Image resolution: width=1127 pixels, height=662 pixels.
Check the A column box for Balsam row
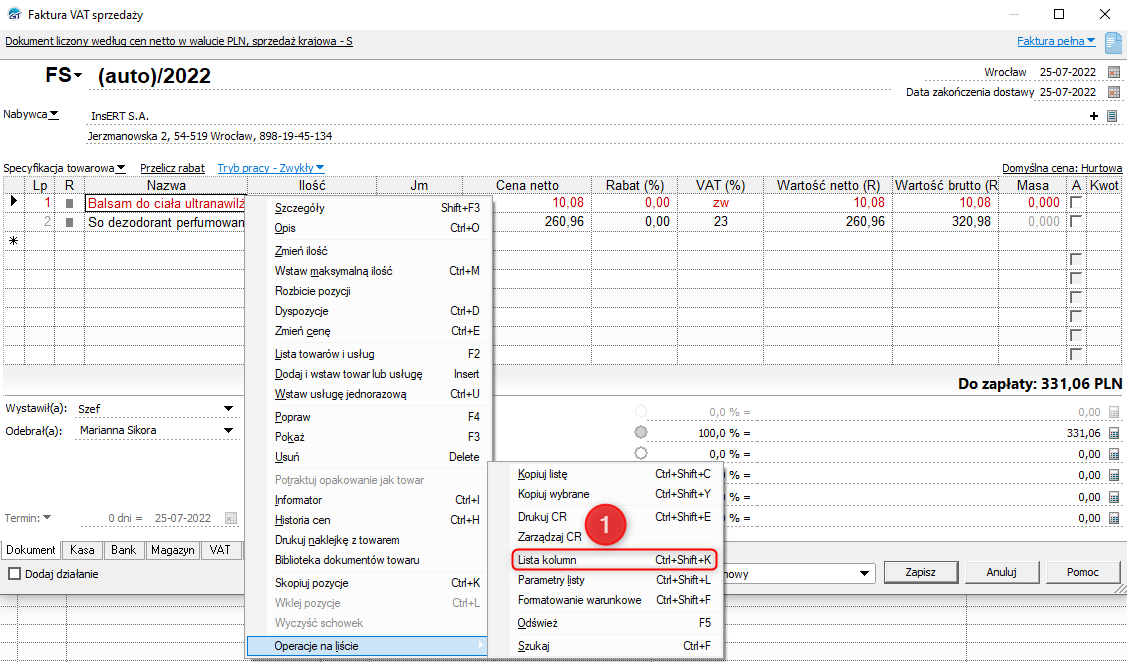click(x=1076, y=203)
